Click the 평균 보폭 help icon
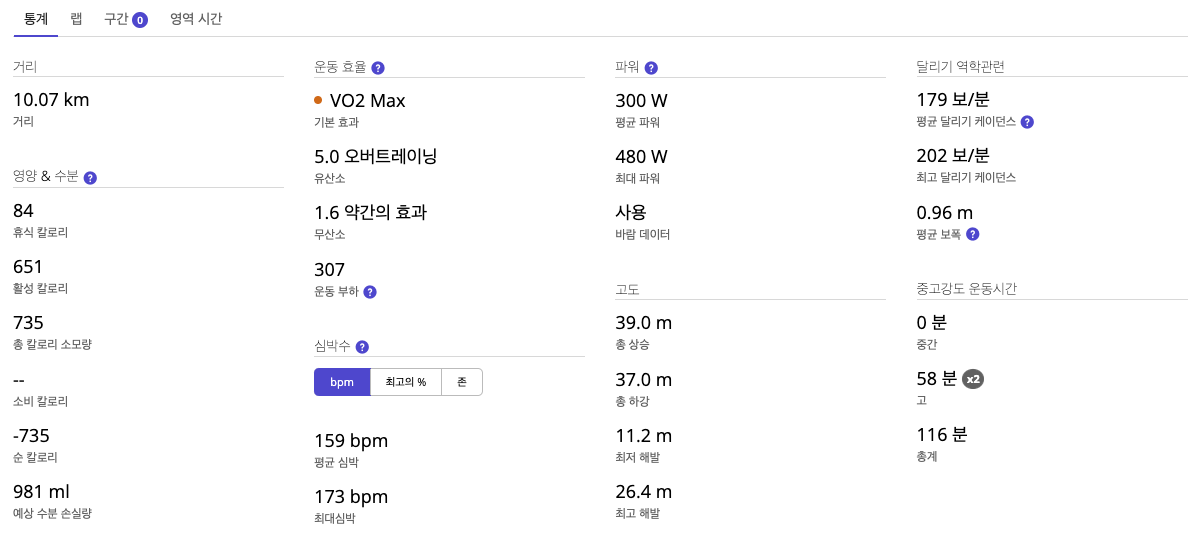This screenshot has height=535, width=1196. point(973,234)
